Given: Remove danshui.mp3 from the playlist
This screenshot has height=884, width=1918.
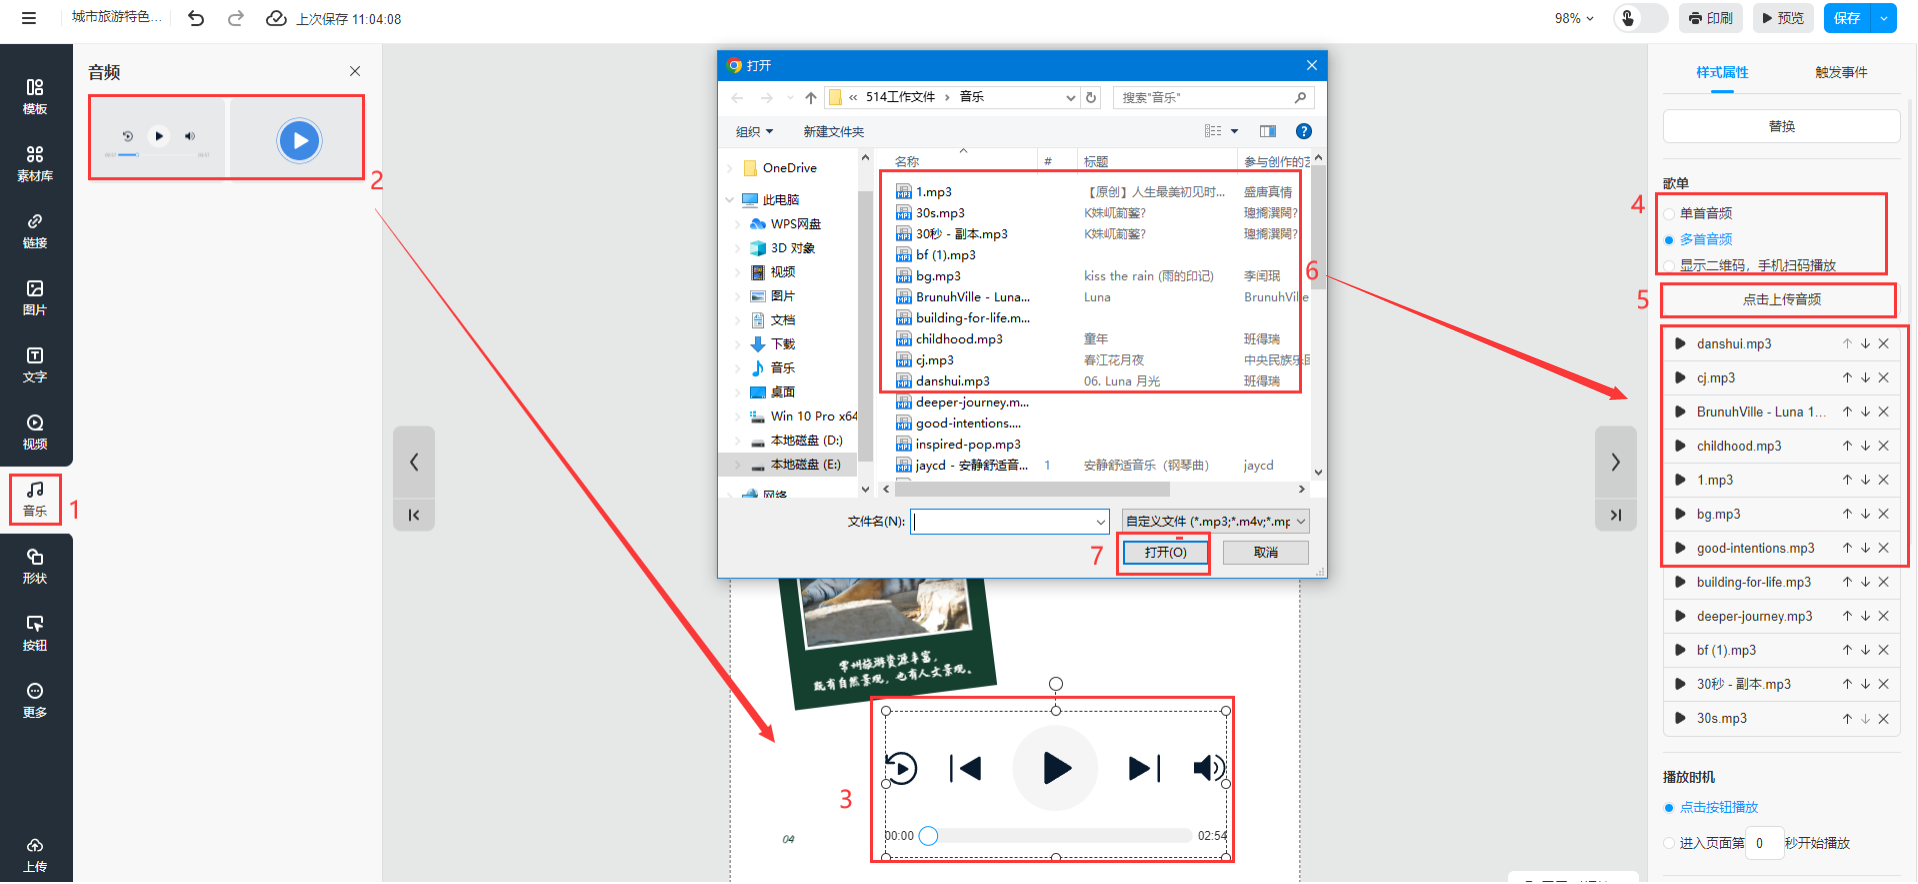Looking at the screenshot, I should click(1883, 344).
